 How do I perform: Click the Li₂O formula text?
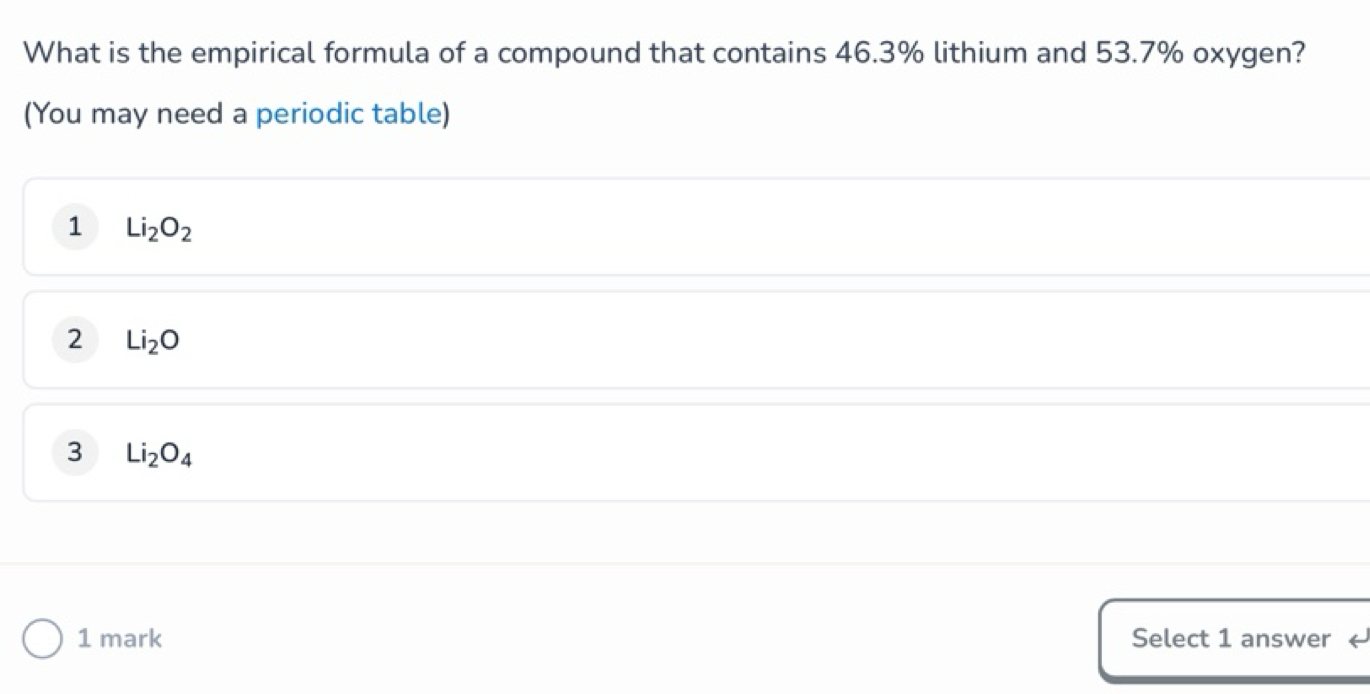point(153,342)
